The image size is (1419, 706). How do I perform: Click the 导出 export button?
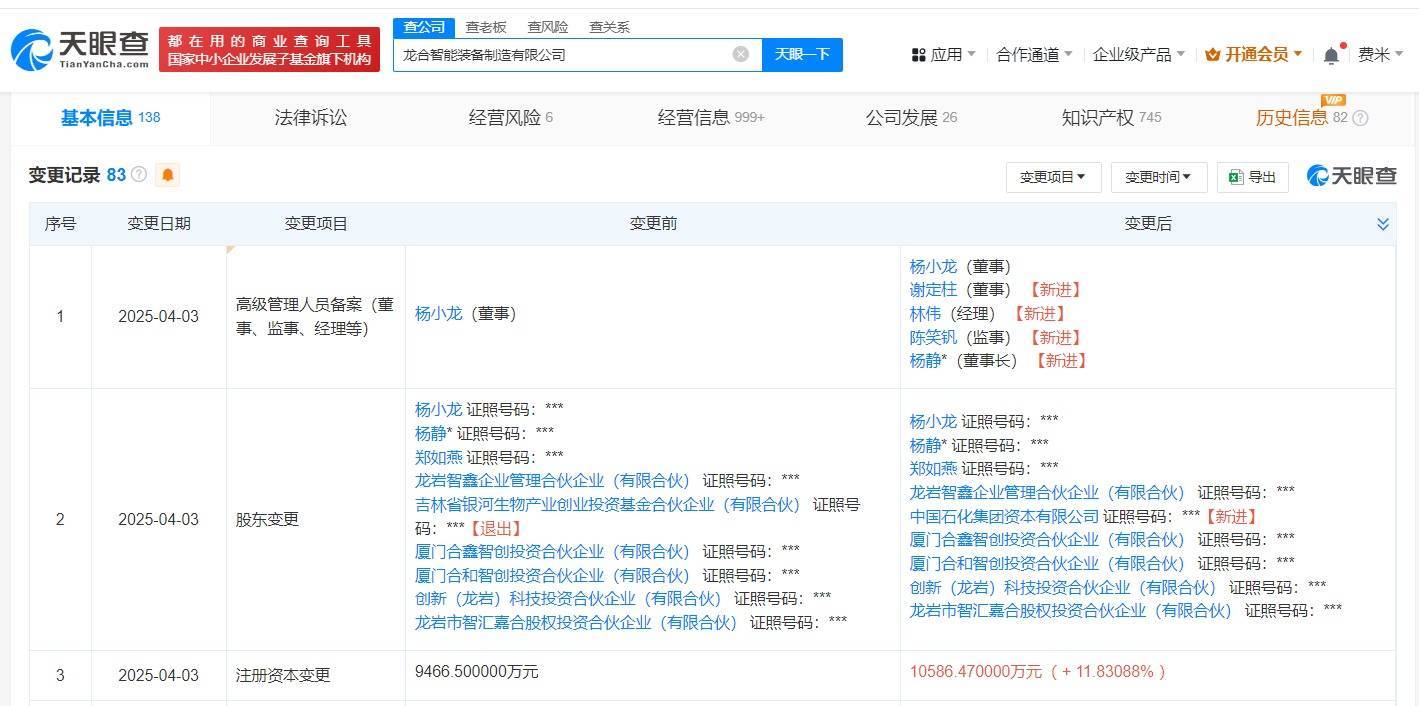(1253, 177)
